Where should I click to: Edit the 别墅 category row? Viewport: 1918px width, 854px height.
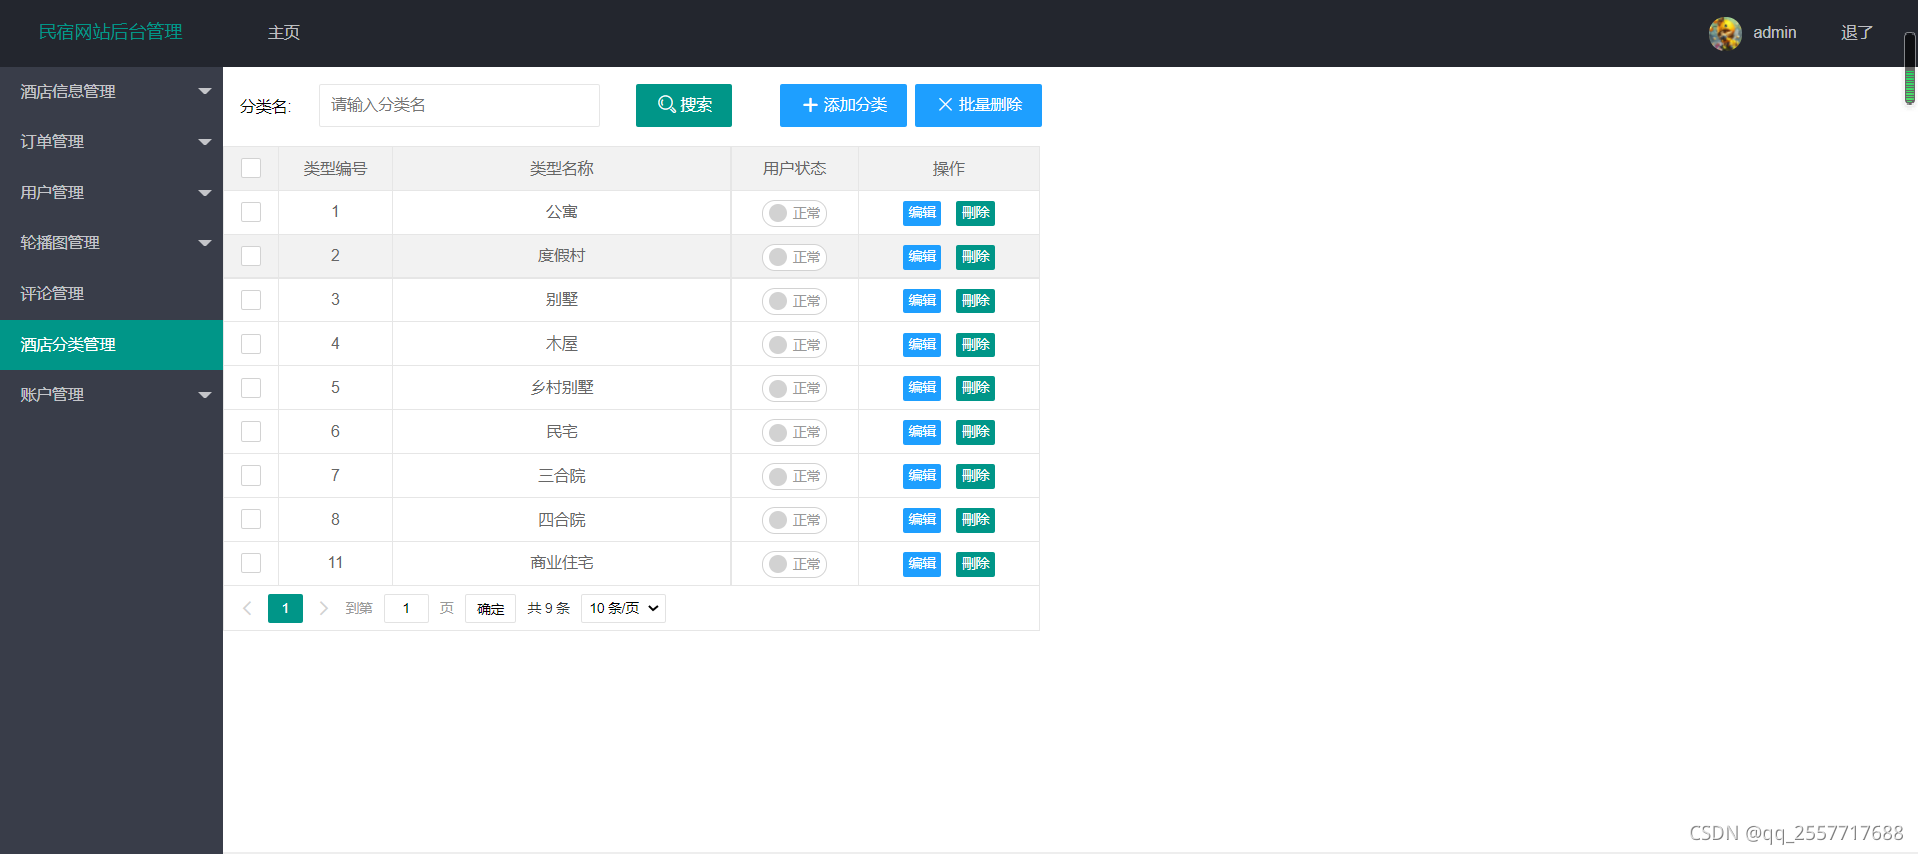pyautogui.click(x=922, y=301)
